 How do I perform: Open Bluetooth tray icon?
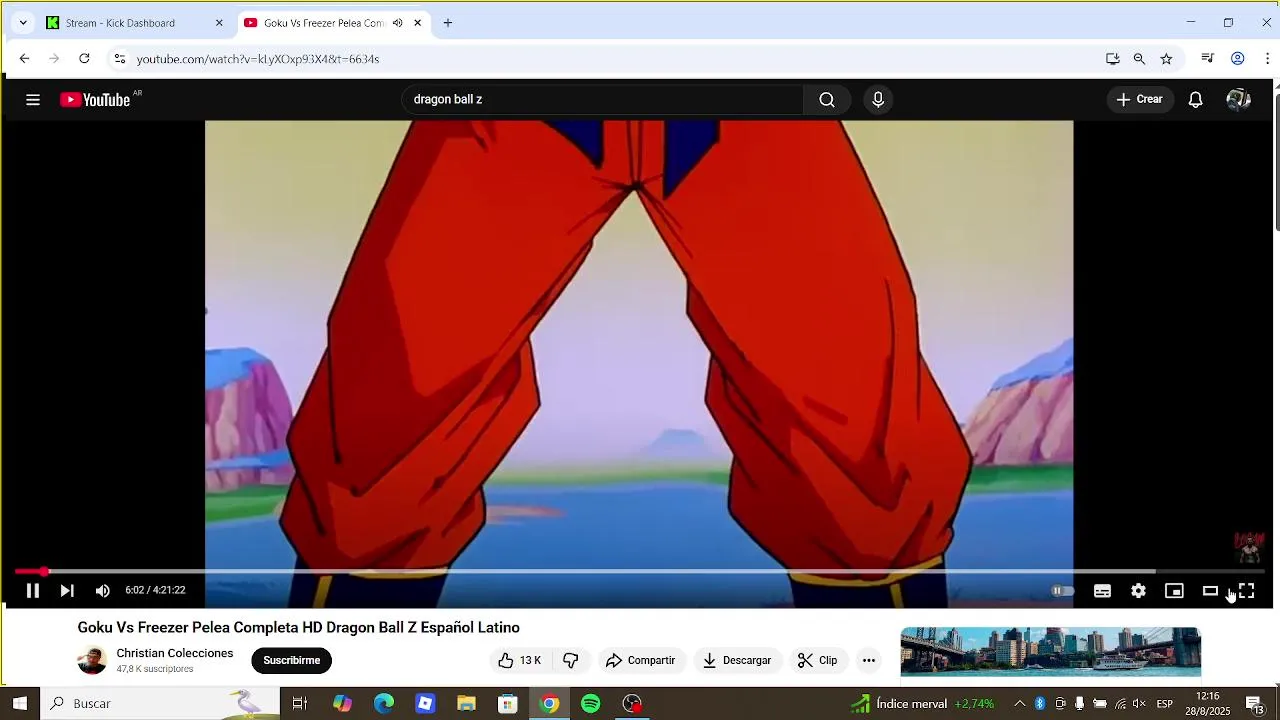click(1039, 703)
